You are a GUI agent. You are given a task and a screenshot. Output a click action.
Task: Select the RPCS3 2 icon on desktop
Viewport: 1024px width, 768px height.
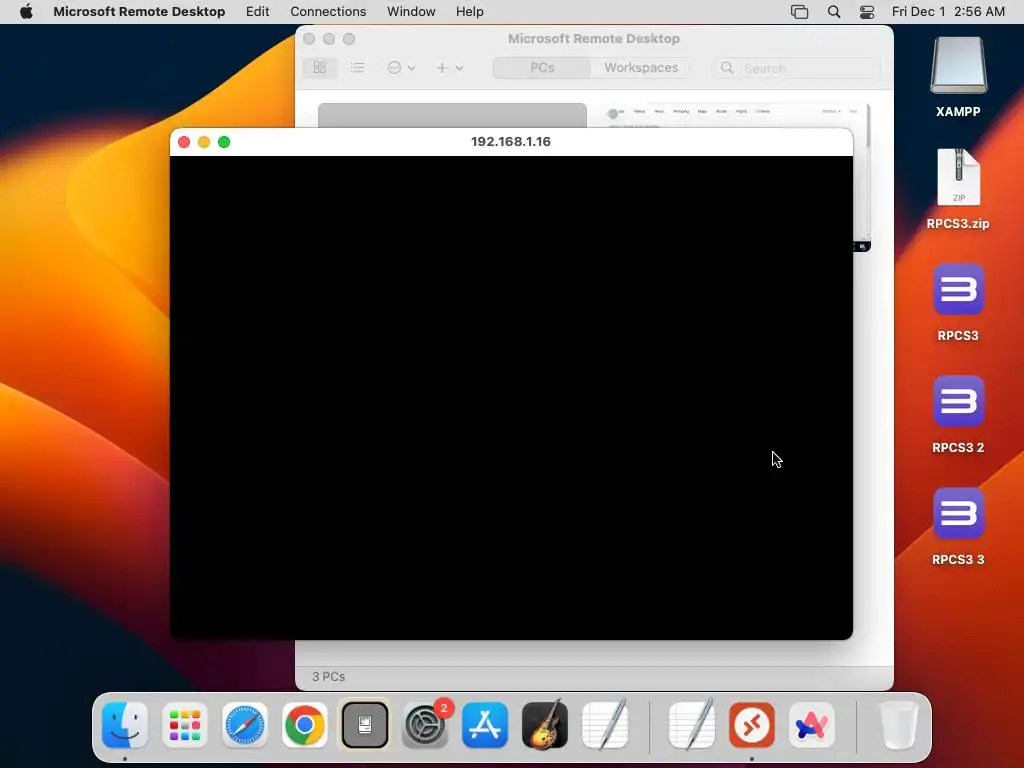[x=958, y=414]
